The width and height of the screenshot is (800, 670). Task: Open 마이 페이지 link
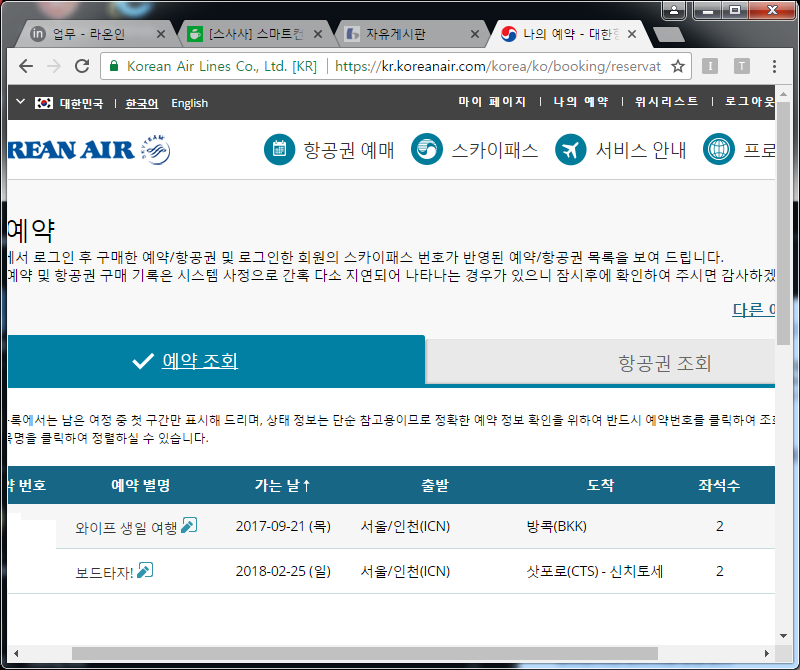tap(492, 102)
